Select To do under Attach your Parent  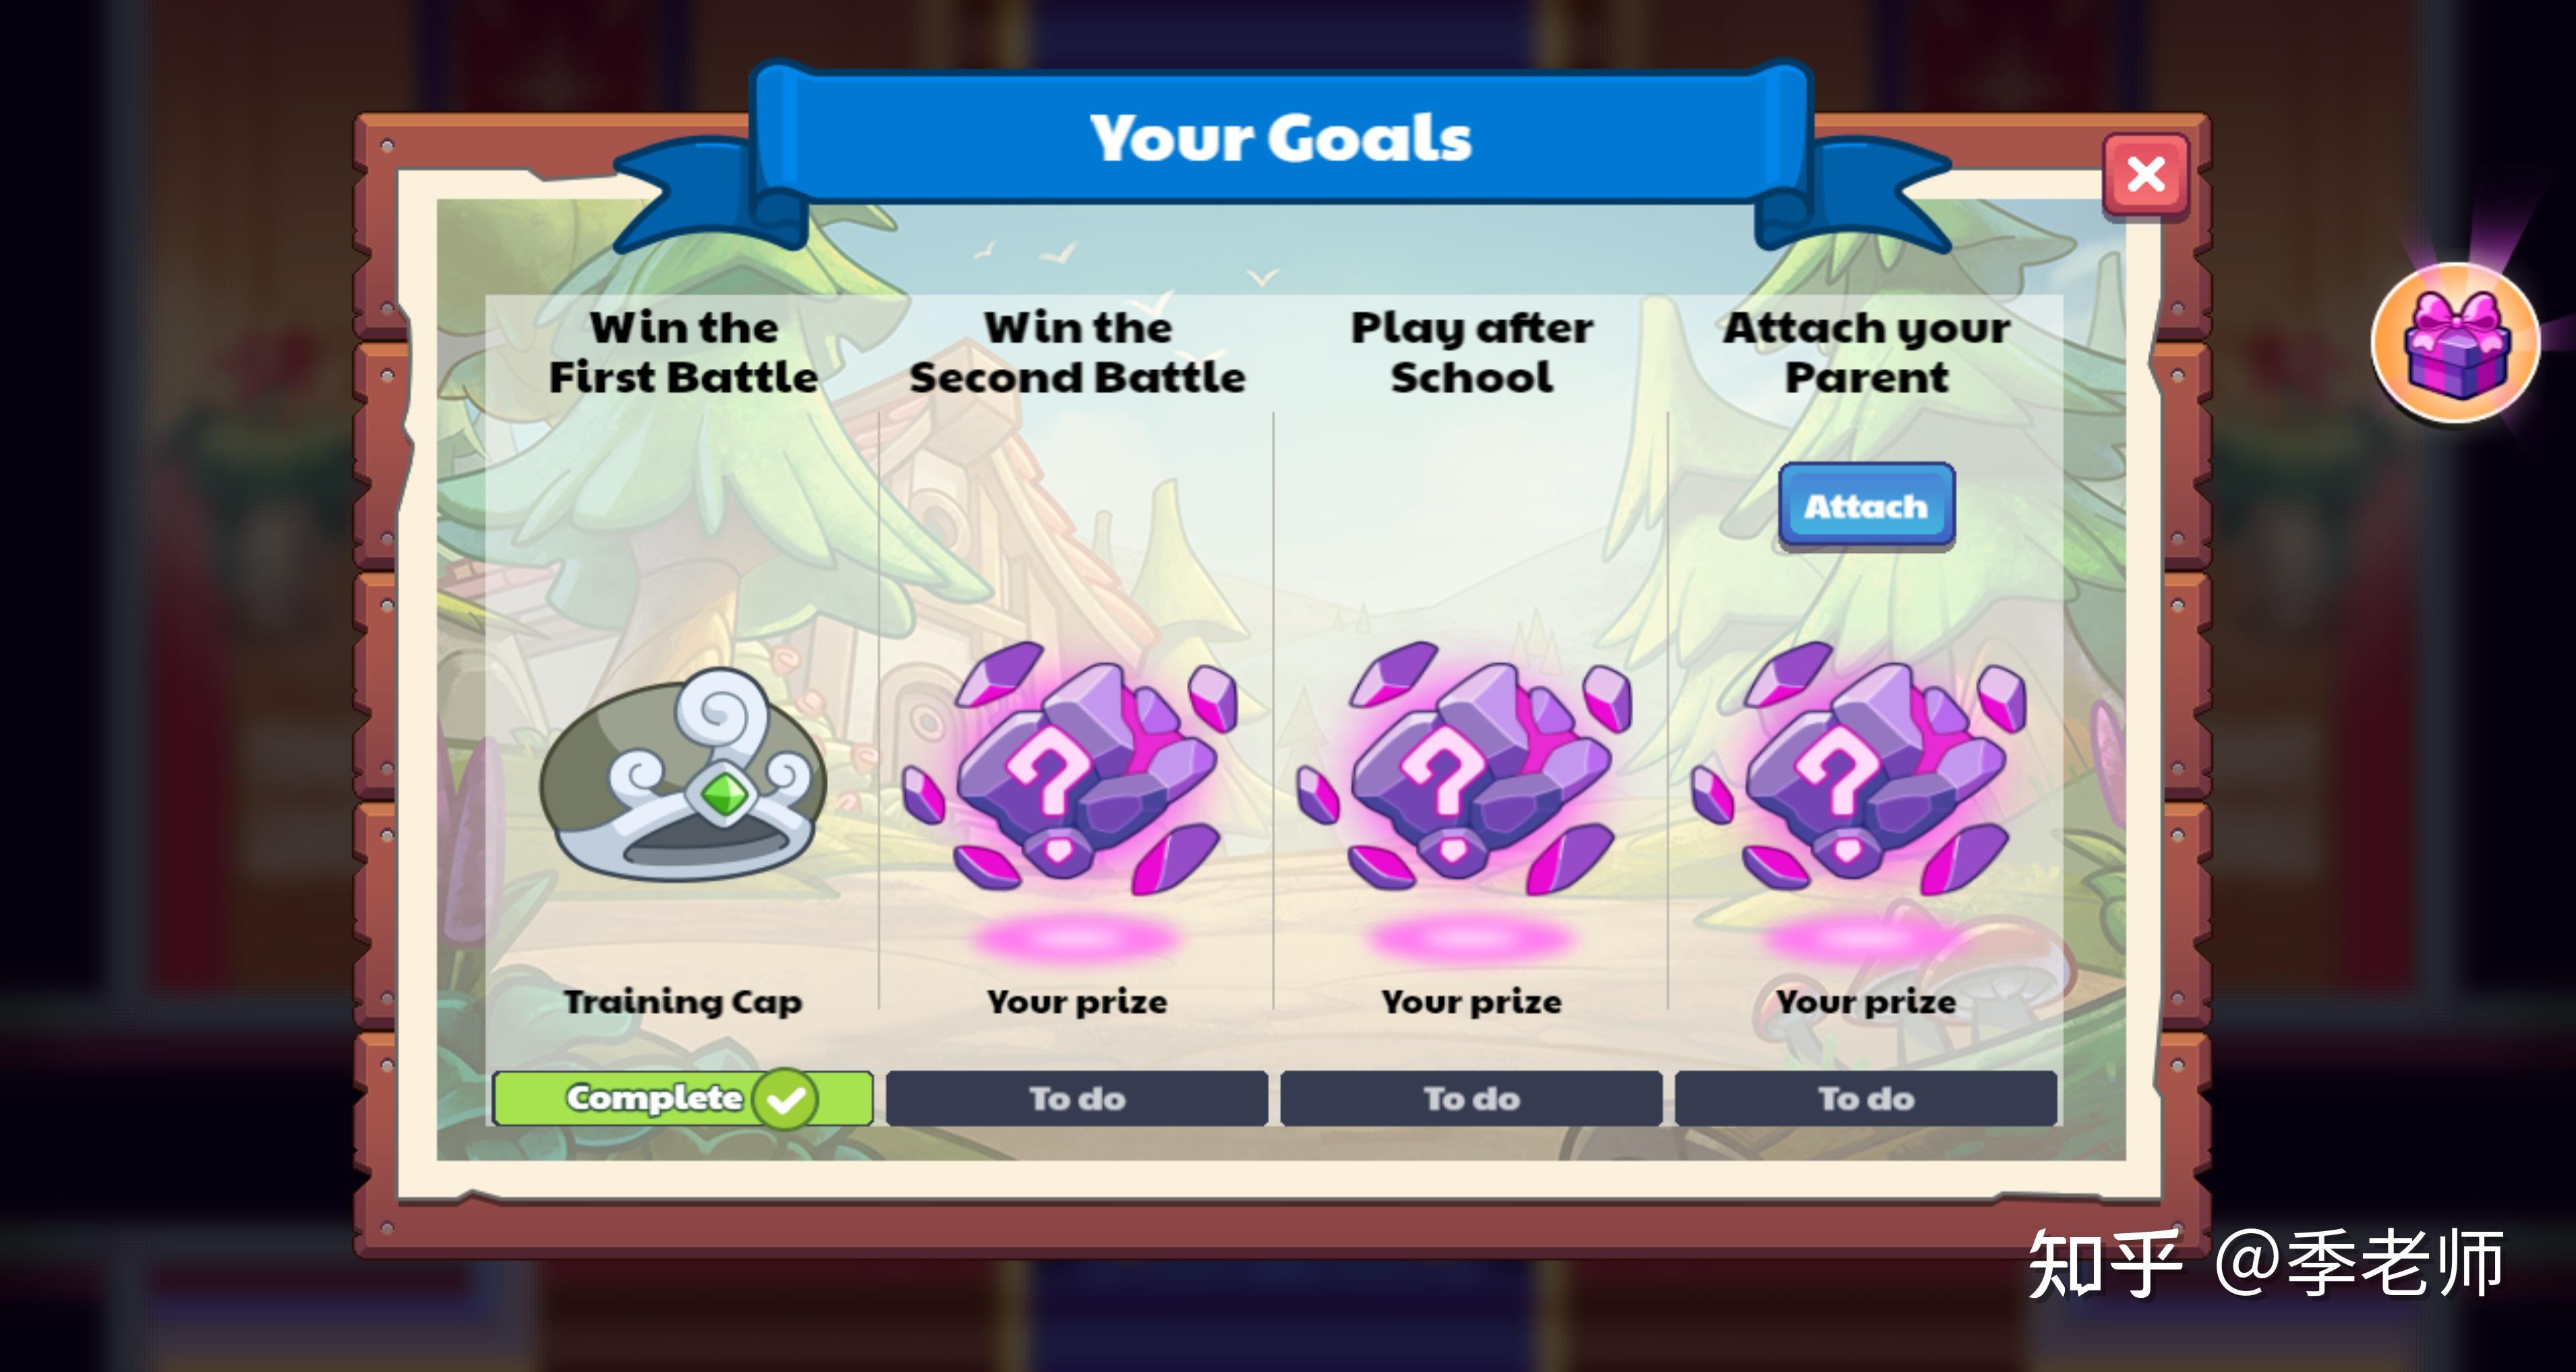(1866, 1098)
